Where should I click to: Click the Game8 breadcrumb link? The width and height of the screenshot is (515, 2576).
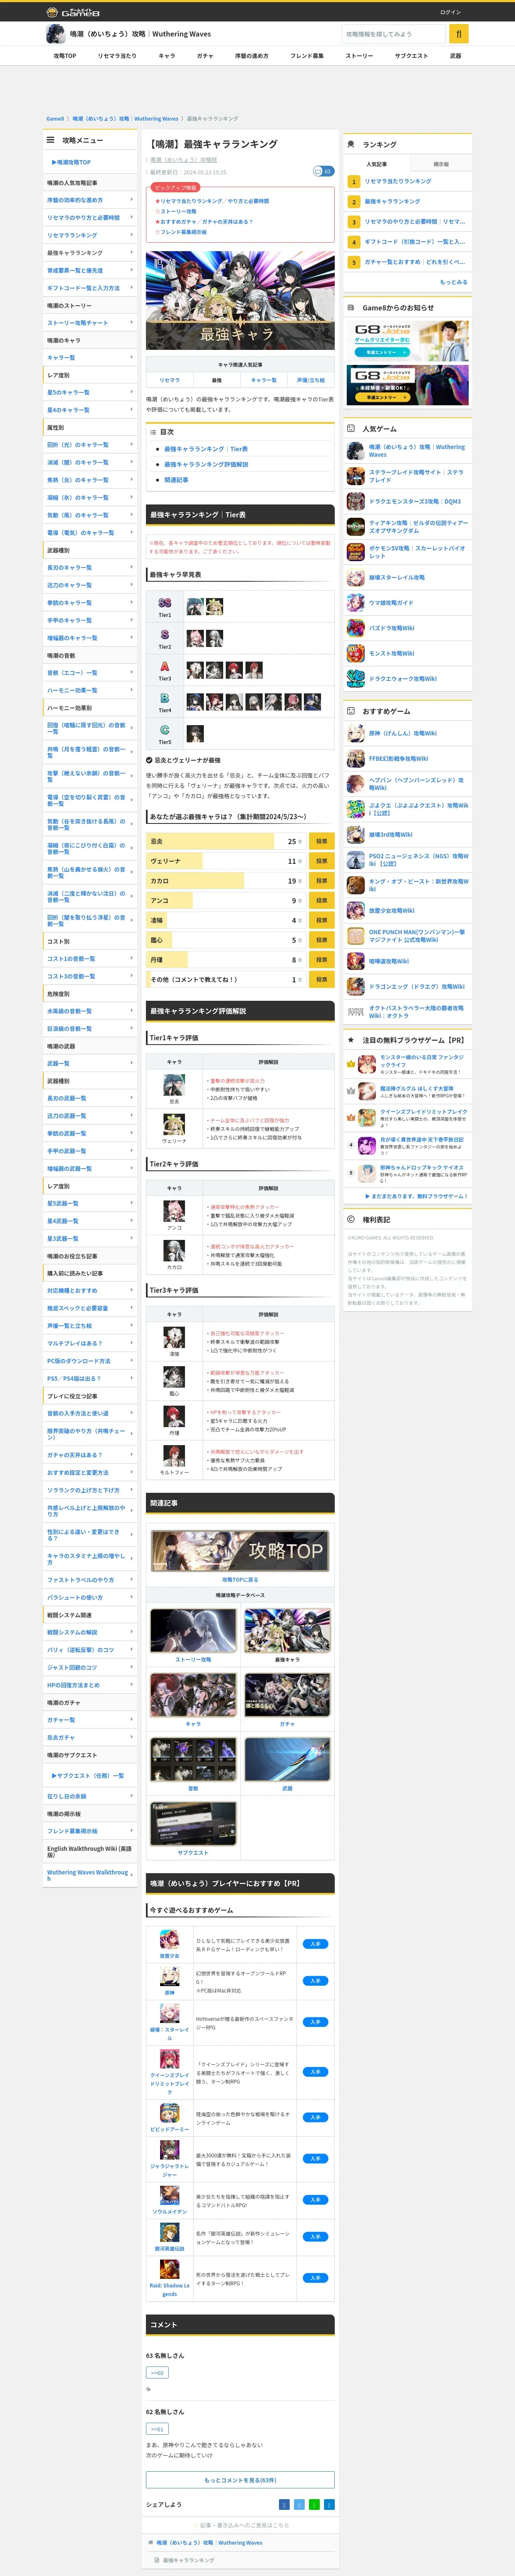[55, 118]
